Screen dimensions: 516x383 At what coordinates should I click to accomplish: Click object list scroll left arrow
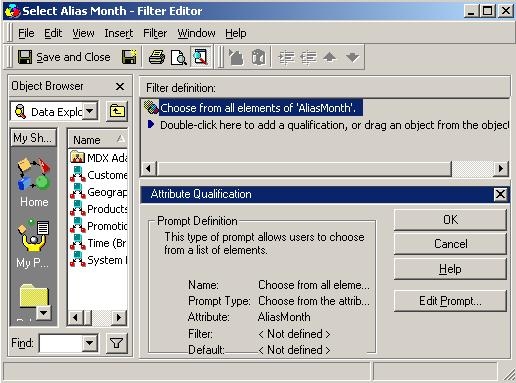click(76, 317)
